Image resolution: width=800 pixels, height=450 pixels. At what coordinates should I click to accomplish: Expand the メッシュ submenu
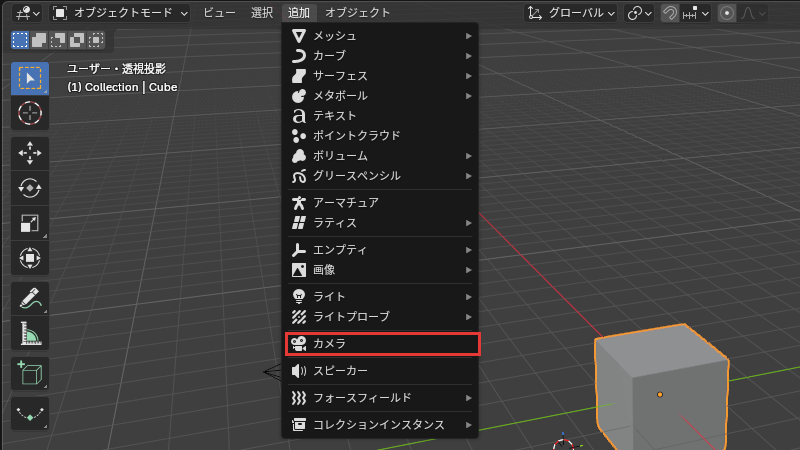pyautogui.click(x=381, y=36)
